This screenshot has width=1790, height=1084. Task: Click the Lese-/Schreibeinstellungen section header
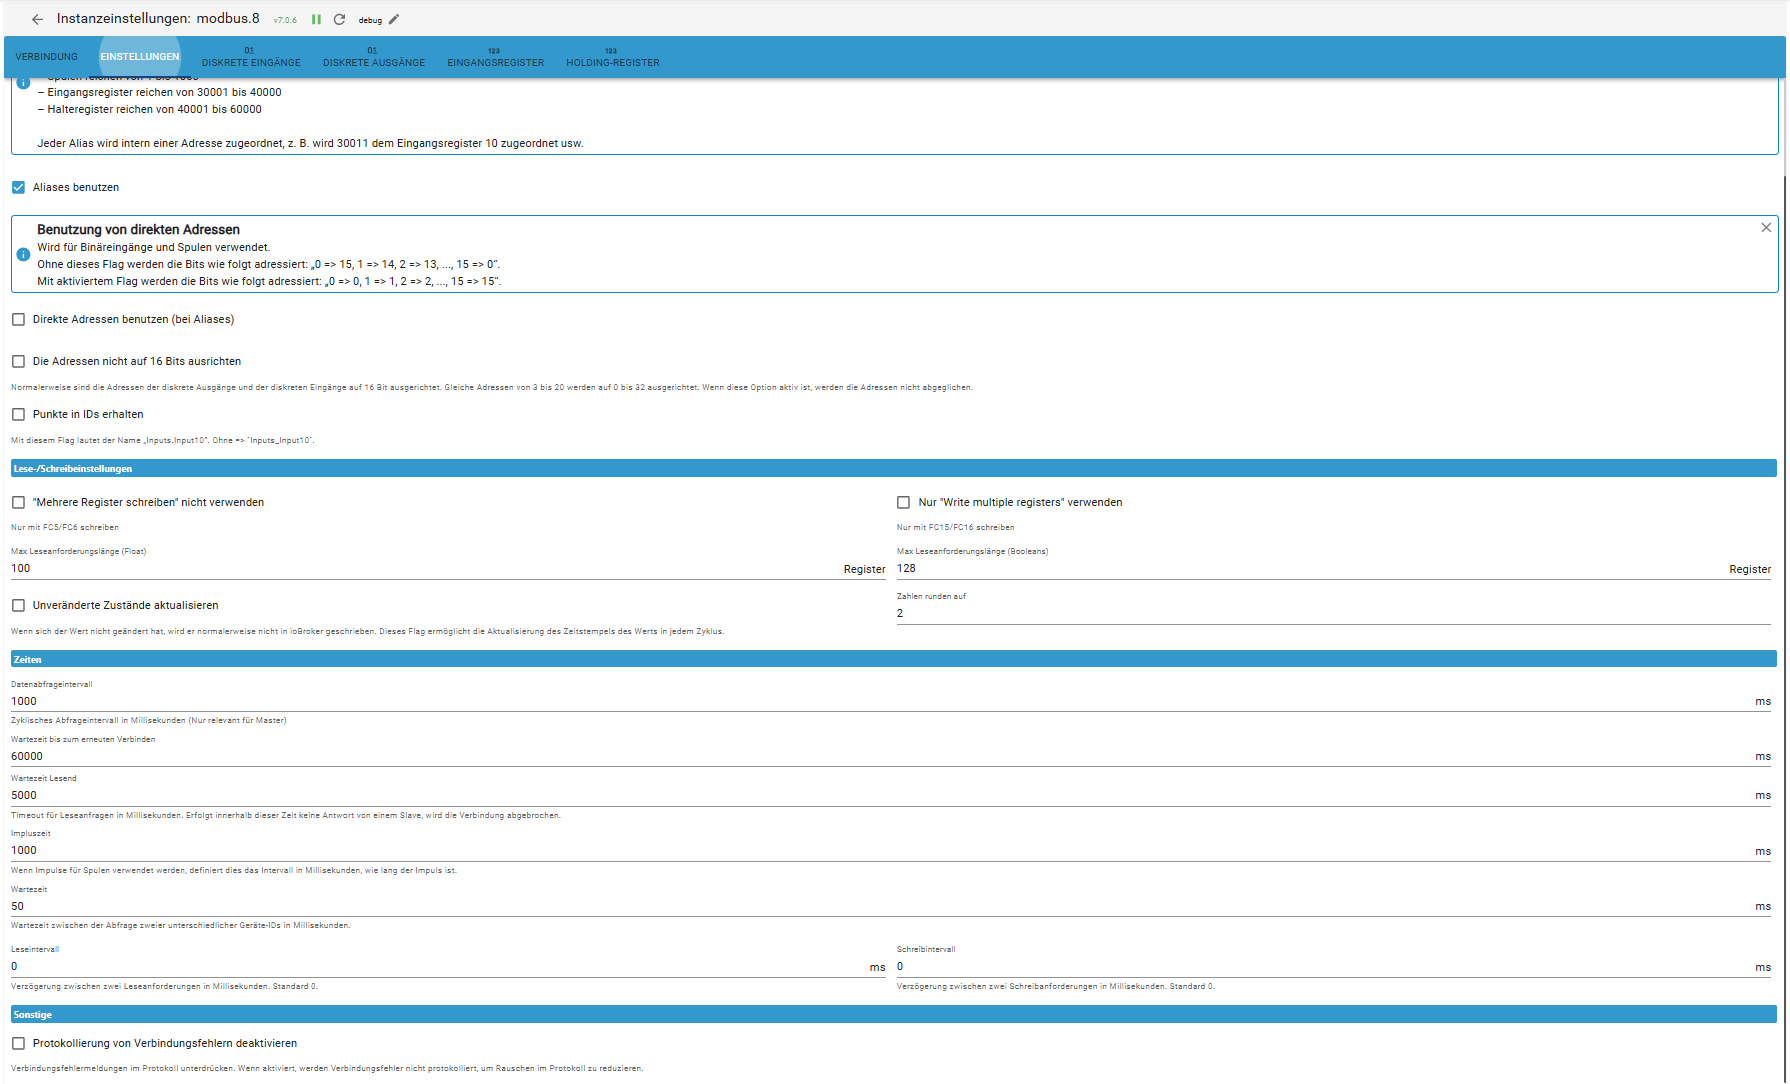[893, 468]
